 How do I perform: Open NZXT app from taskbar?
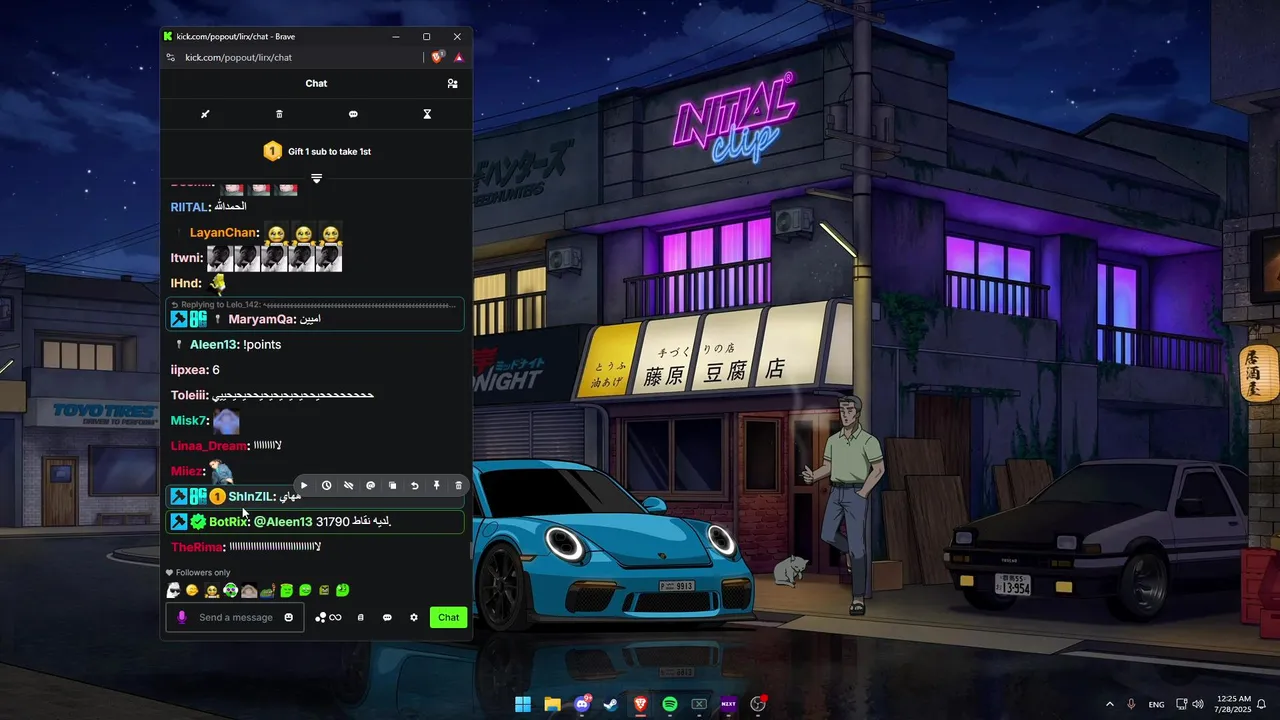[x=728, y=704]
